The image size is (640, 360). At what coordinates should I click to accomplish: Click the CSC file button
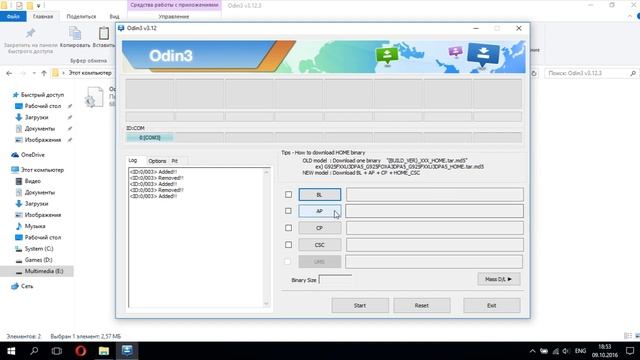point(320,245)
